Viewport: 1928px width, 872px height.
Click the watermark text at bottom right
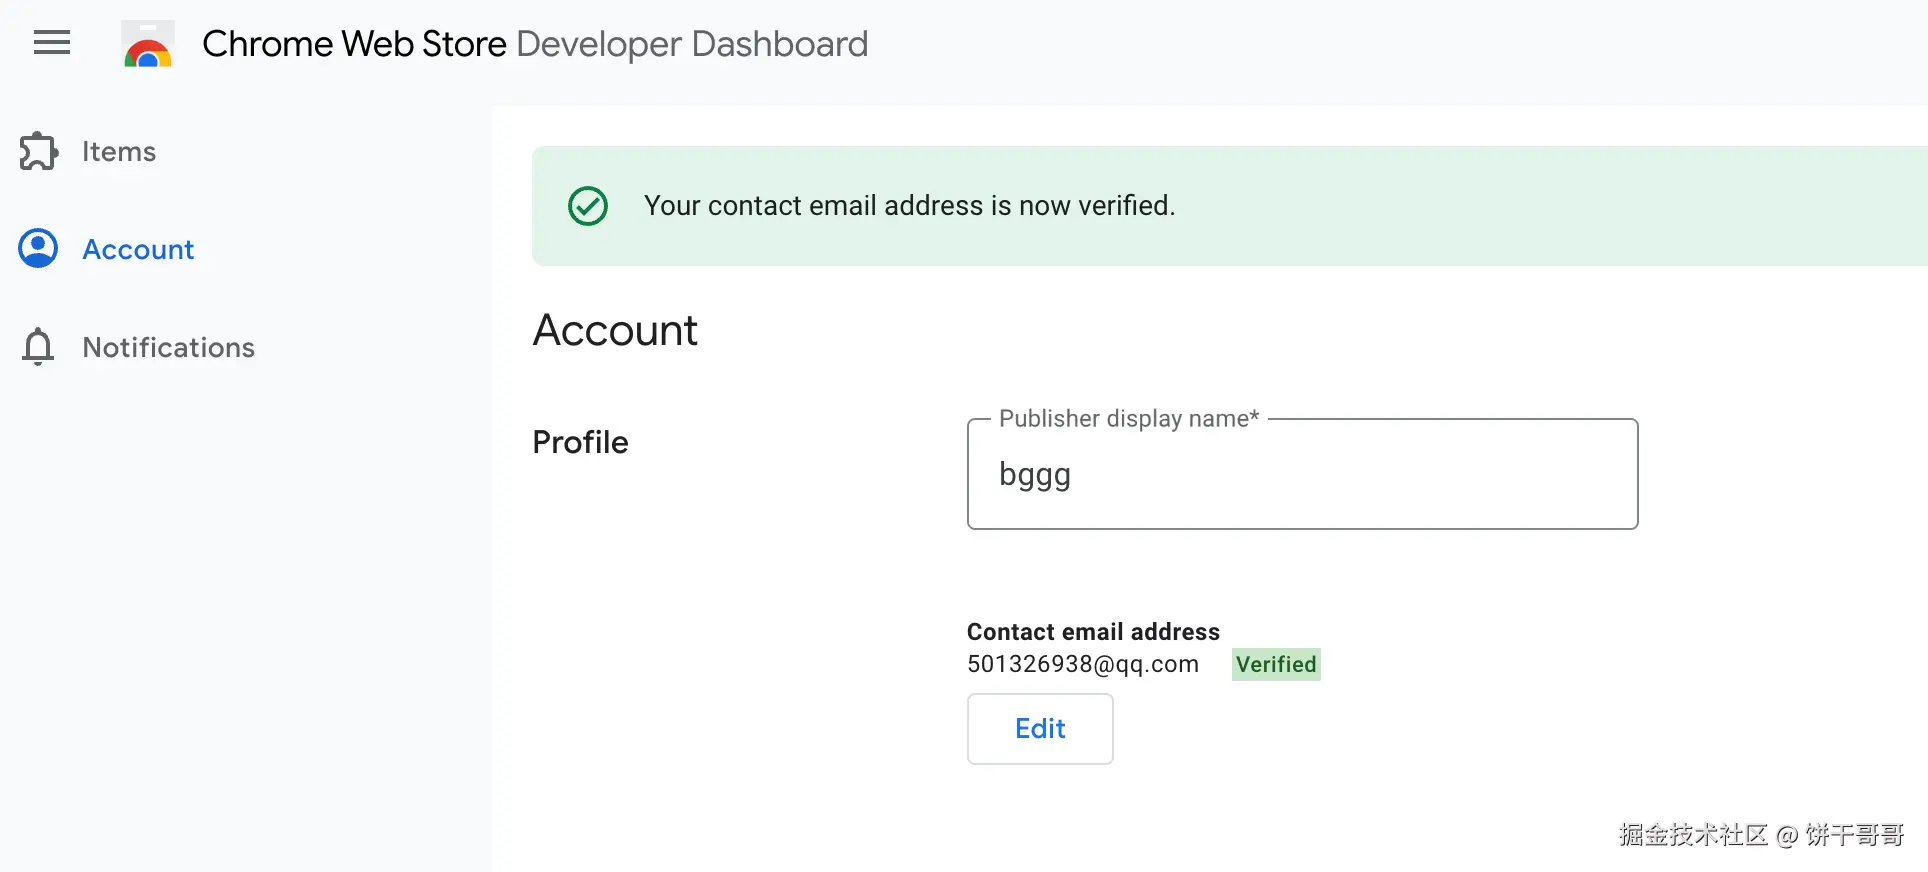tap(1761, 835)
